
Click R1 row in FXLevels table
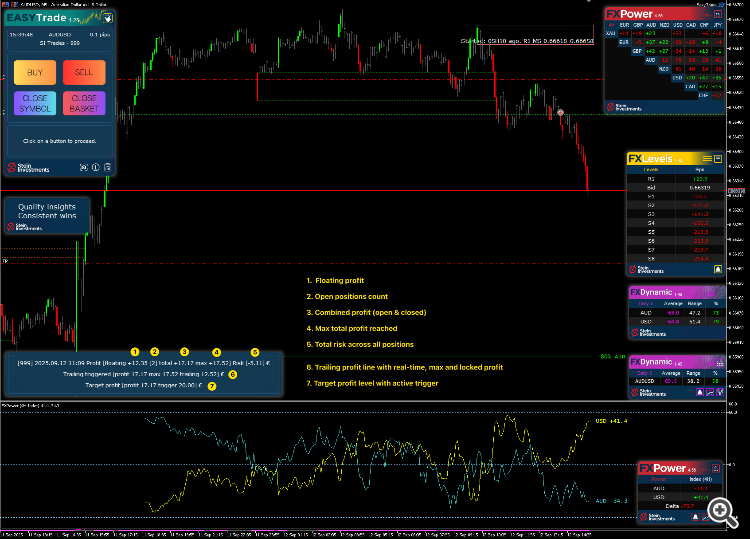click(674, 179)
